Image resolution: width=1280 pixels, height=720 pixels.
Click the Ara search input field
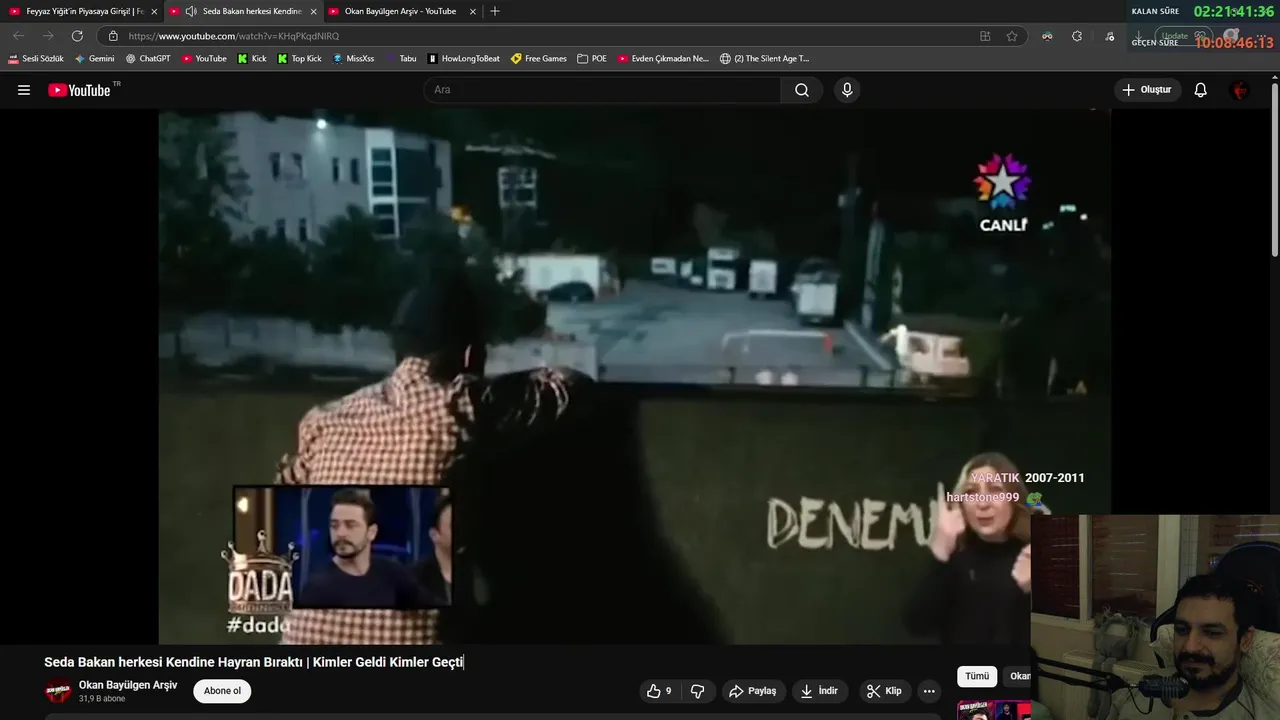(602, 90)
